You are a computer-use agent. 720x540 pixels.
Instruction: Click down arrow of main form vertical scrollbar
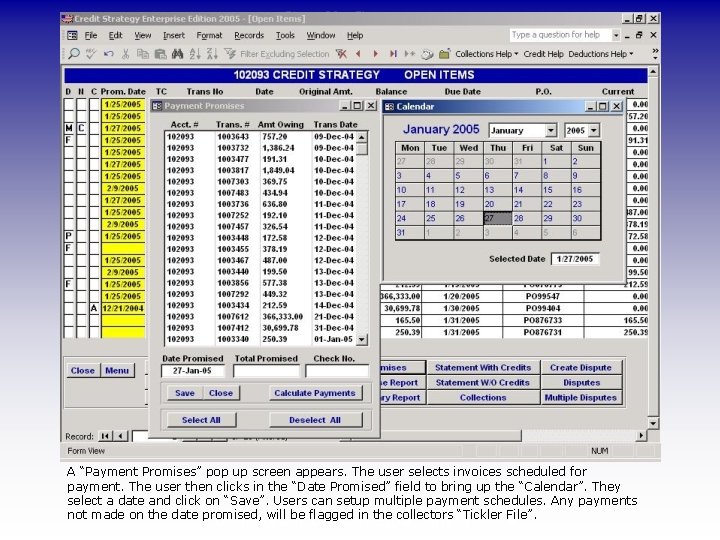coord(653,423)
